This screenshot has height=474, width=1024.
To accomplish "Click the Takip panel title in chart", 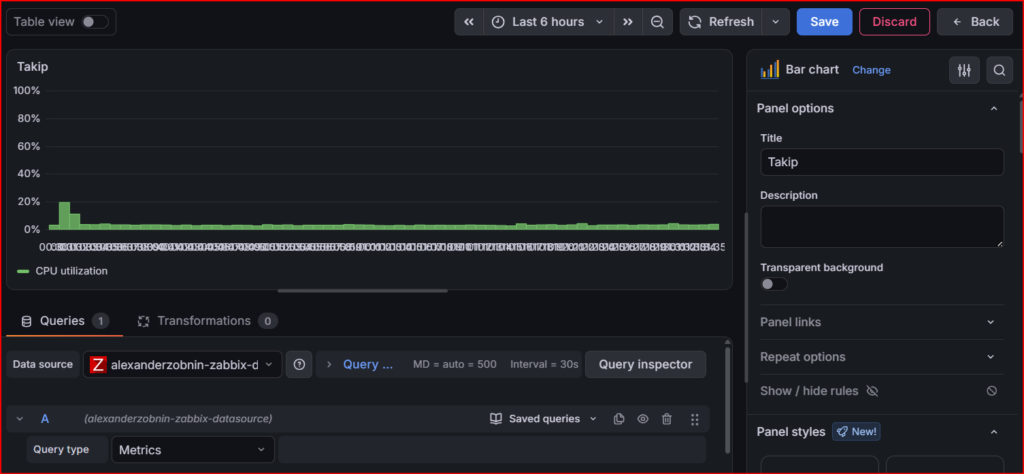I will (33, 66).
